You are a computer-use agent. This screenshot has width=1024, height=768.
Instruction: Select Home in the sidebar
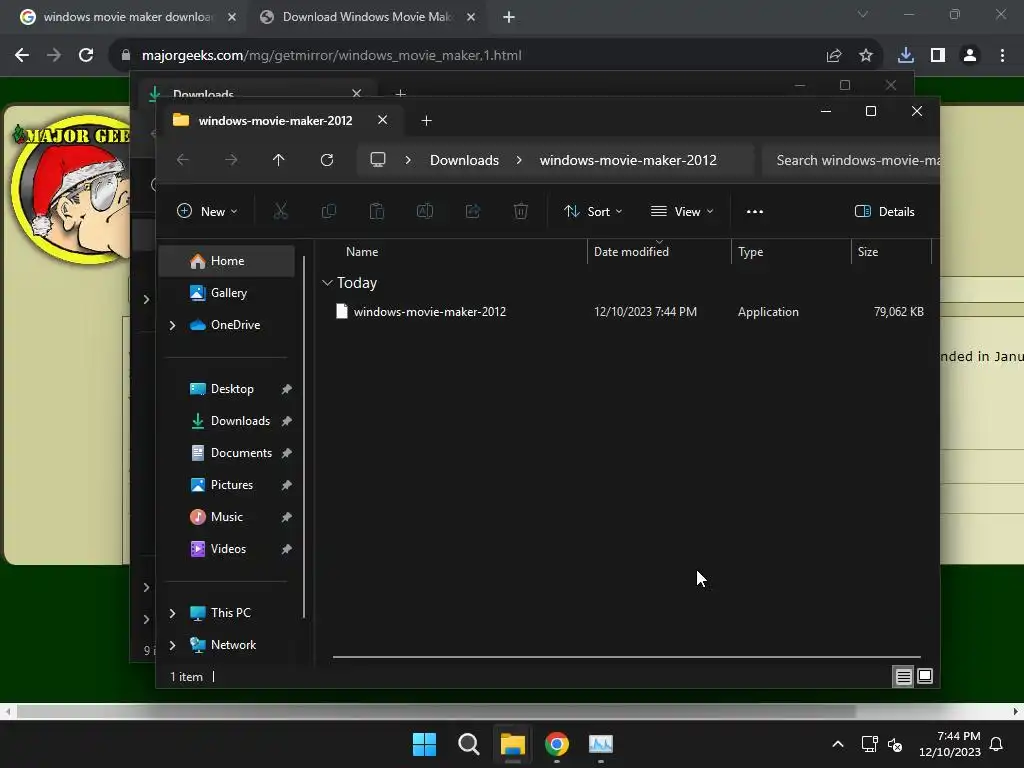(x=227, y=261)
